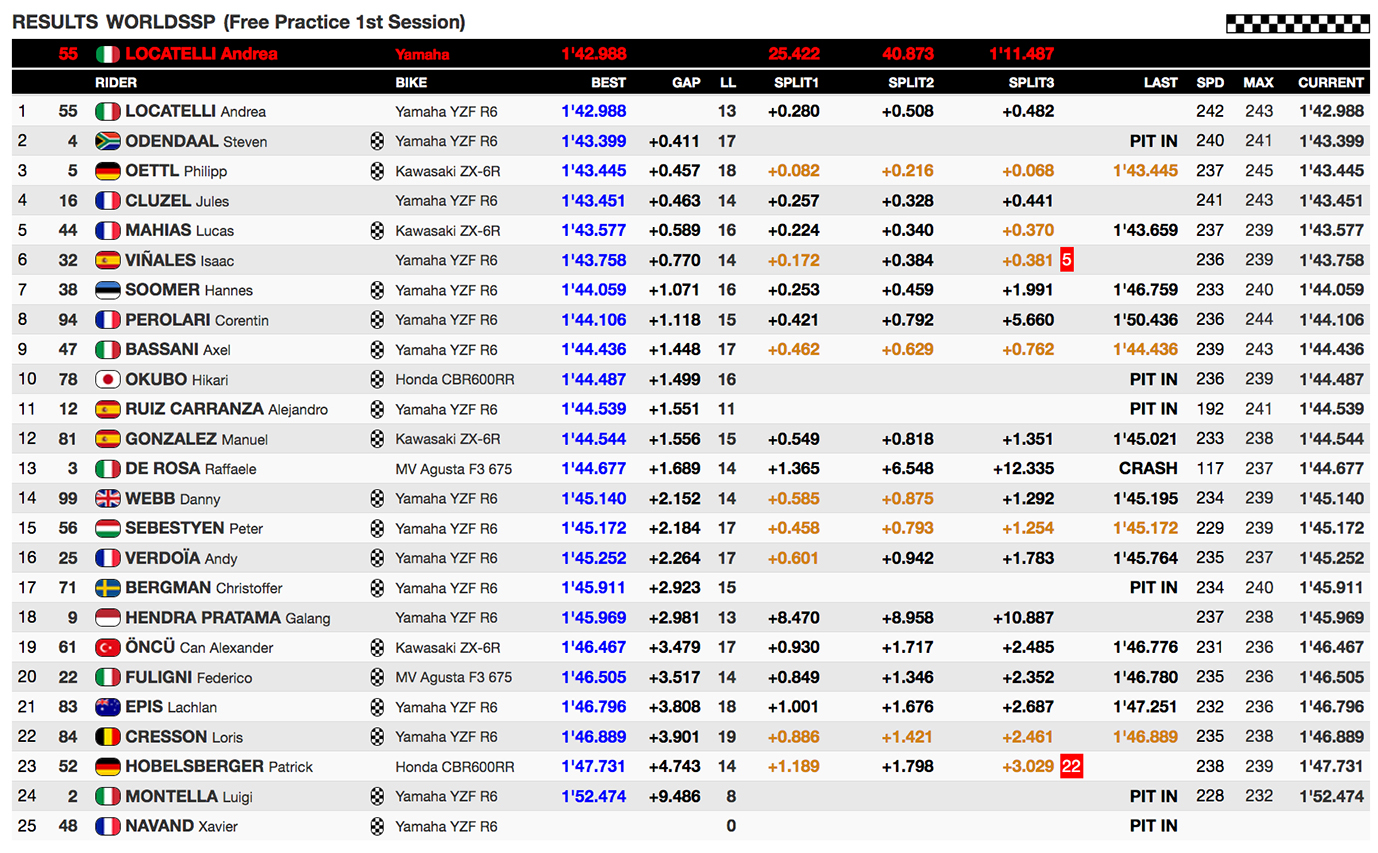Click the checkered flag icon in OETTL's row
1378x853 pixels.
[377, 172]
